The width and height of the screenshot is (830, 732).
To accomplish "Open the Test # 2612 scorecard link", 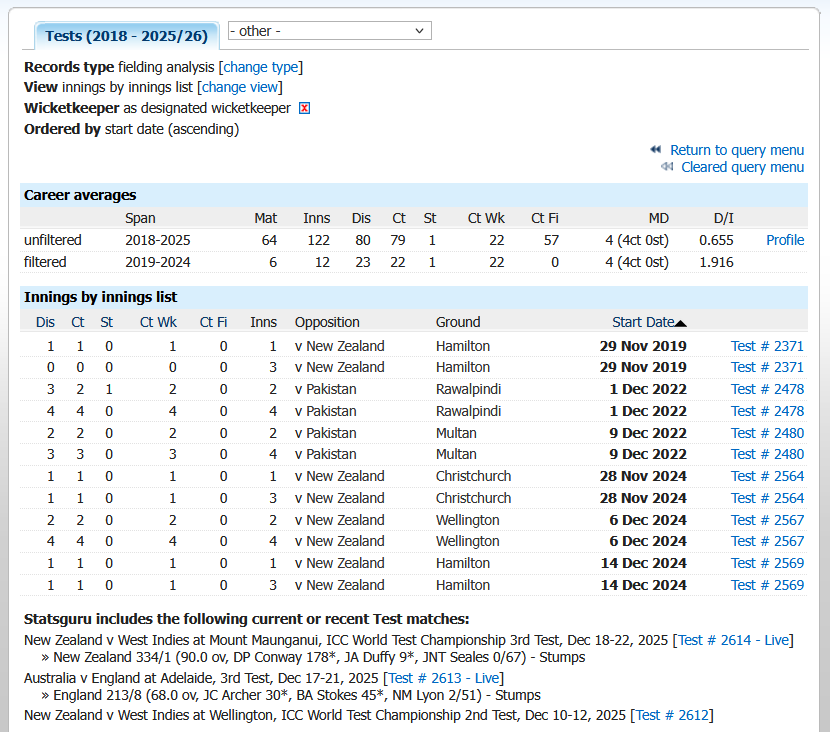I will tap(672, 715).
